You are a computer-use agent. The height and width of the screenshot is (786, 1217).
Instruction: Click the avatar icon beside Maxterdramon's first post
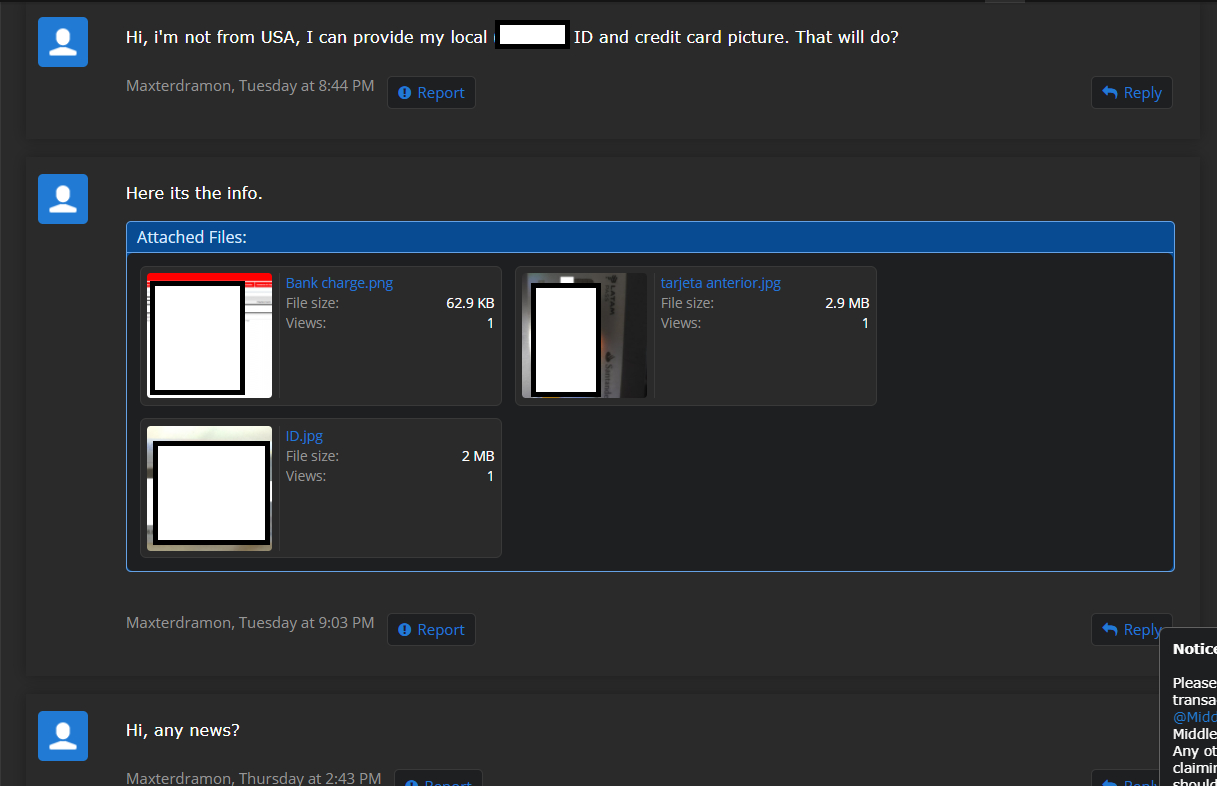(x=62, y=41)
